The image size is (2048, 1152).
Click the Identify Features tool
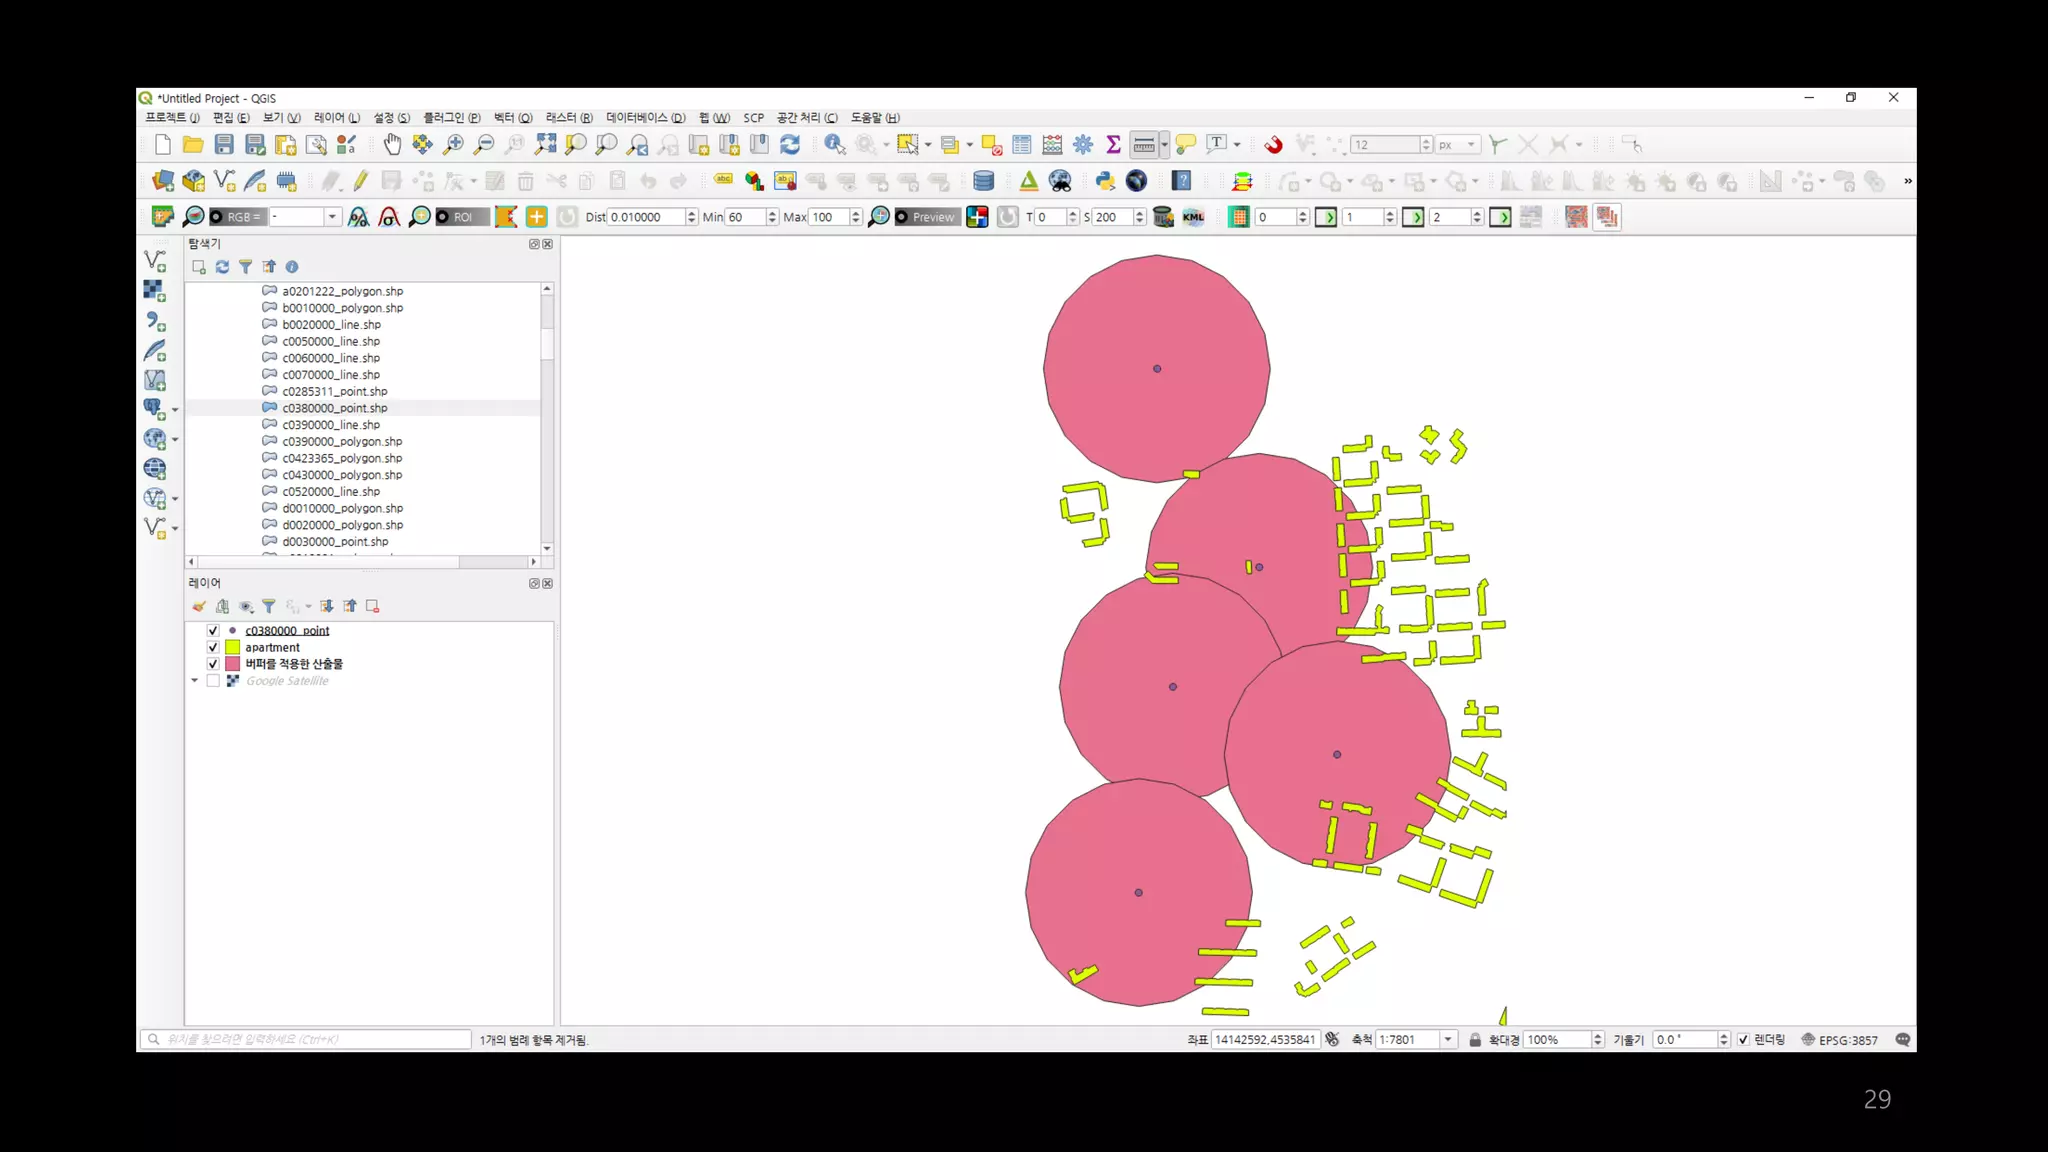pos(833,145)
